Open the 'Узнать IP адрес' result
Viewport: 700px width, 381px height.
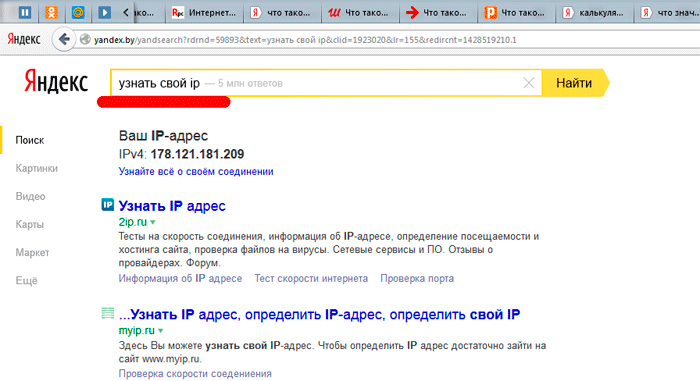coord(172,206)
